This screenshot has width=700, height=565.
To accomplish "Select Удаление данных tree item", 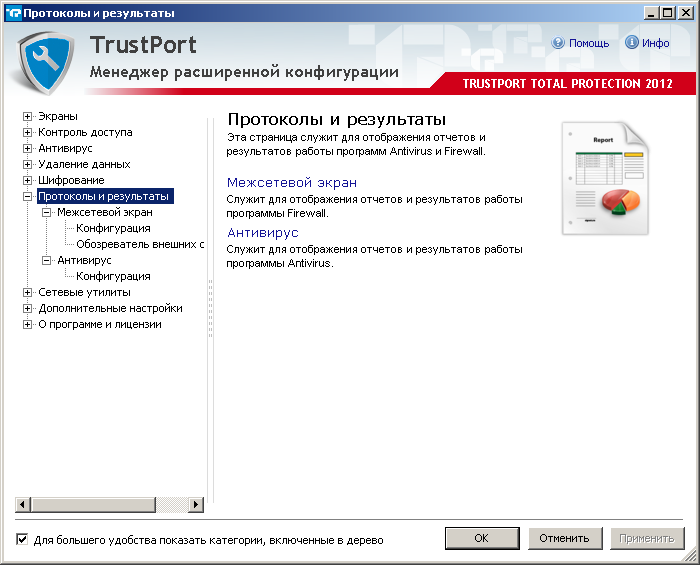I will click(x=84, y=164).
